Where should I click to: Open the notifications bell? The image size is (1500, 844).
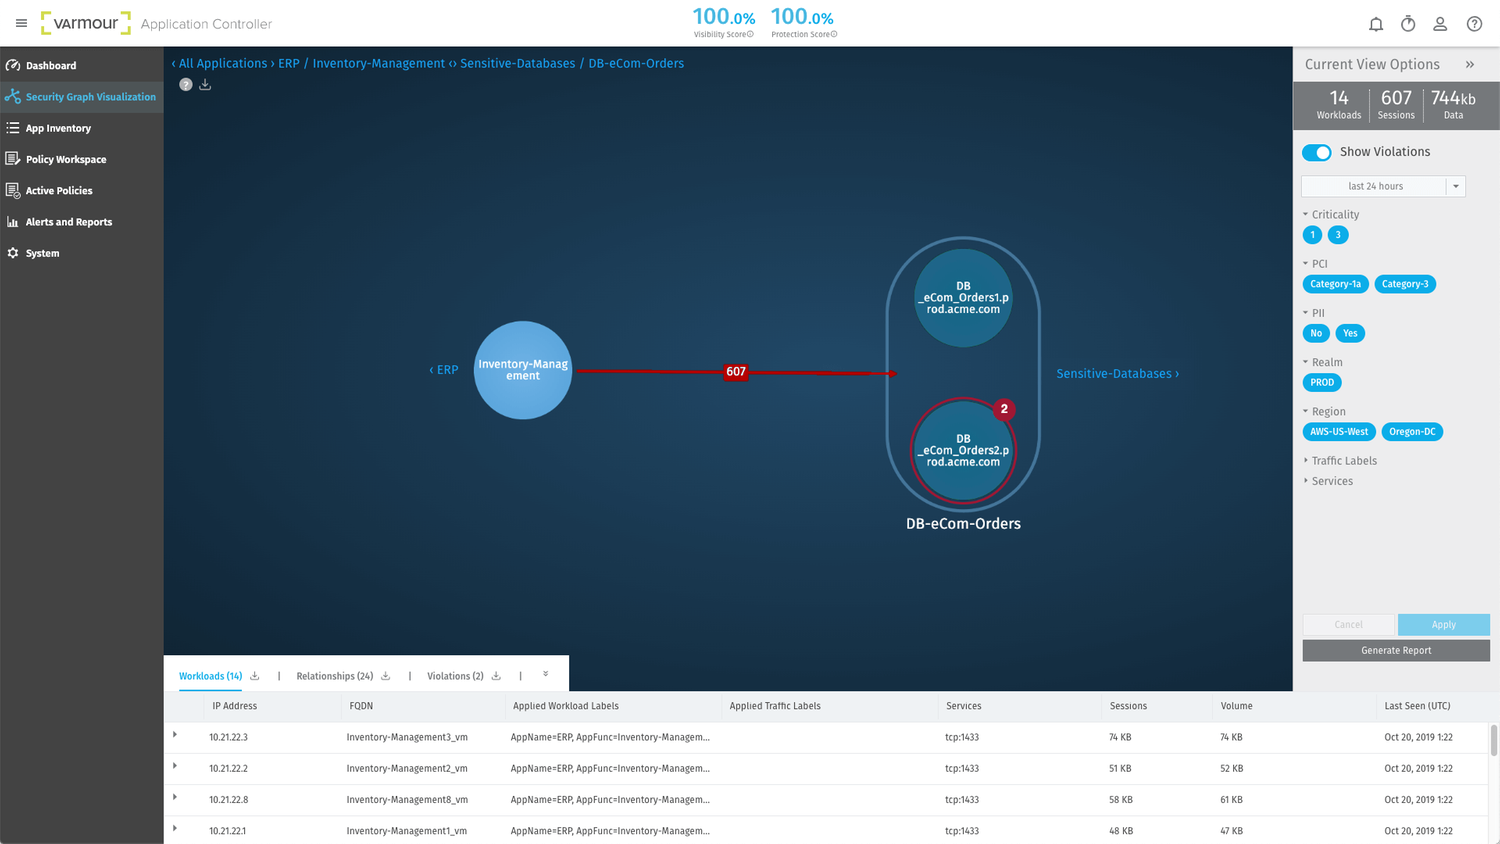click(x=1375, y=24)
